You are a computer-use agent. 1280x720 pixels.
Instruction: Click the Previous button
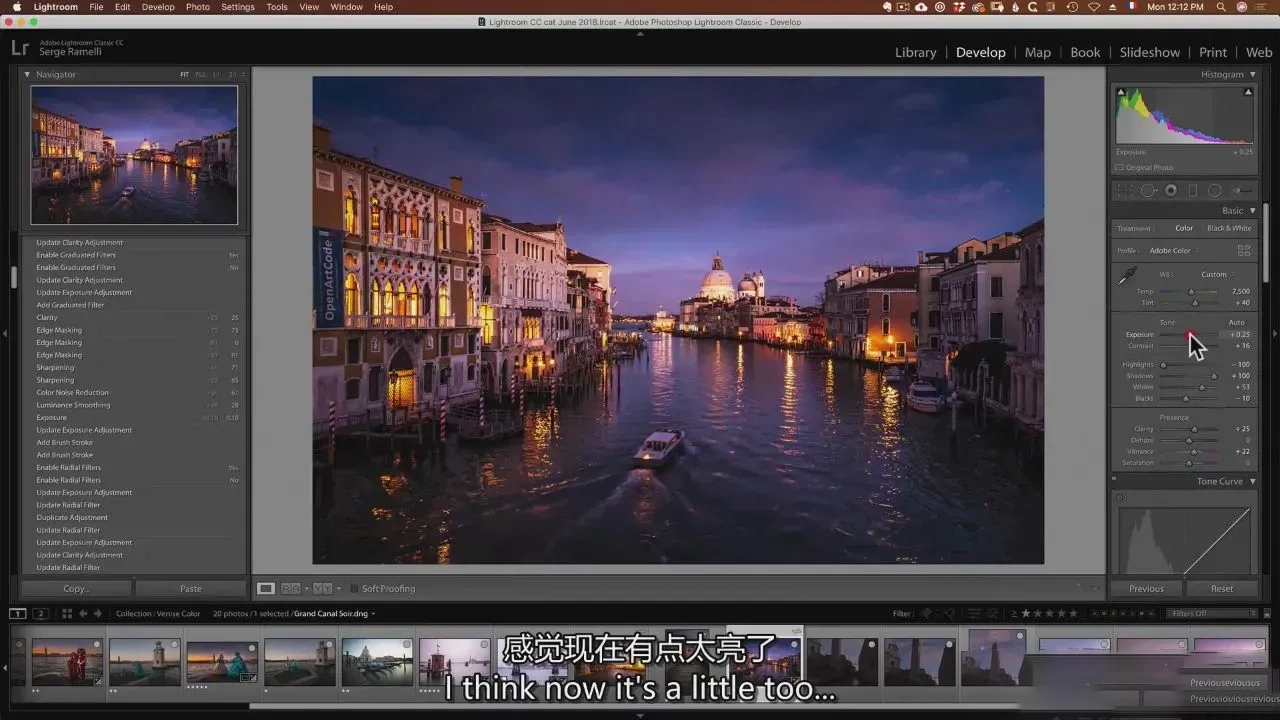point(1147,589)
